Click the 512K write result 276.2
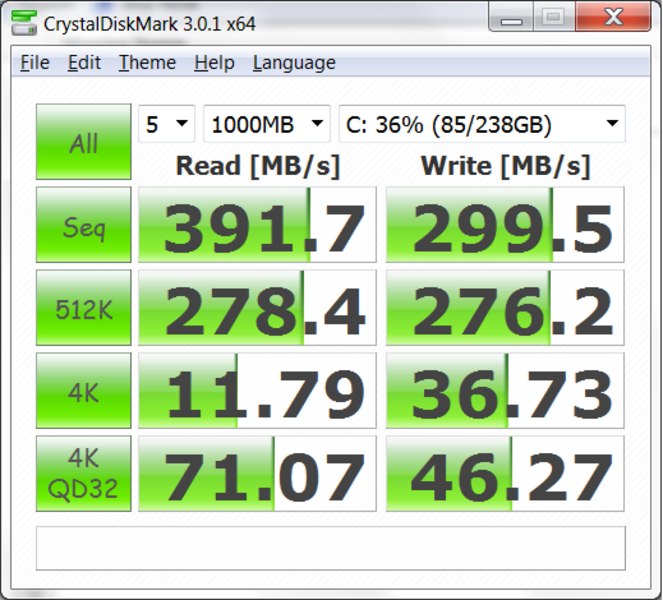Viewport: 663px width, 600px height. pos(505,307)
